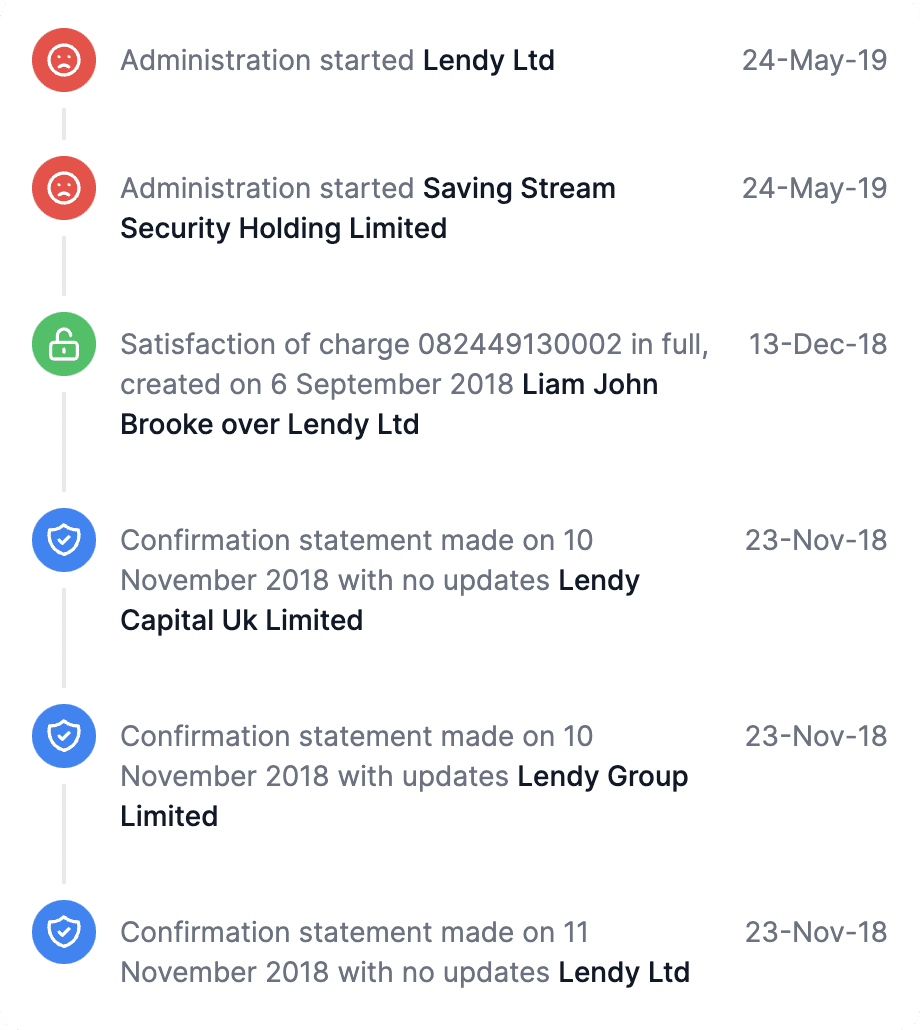The width and height of the screenshot is (920, 1030).
Task: Click 23-Nov-18 date beside Lendy Capital Uk
Action: pyautogui.click(x=816, y=540)
